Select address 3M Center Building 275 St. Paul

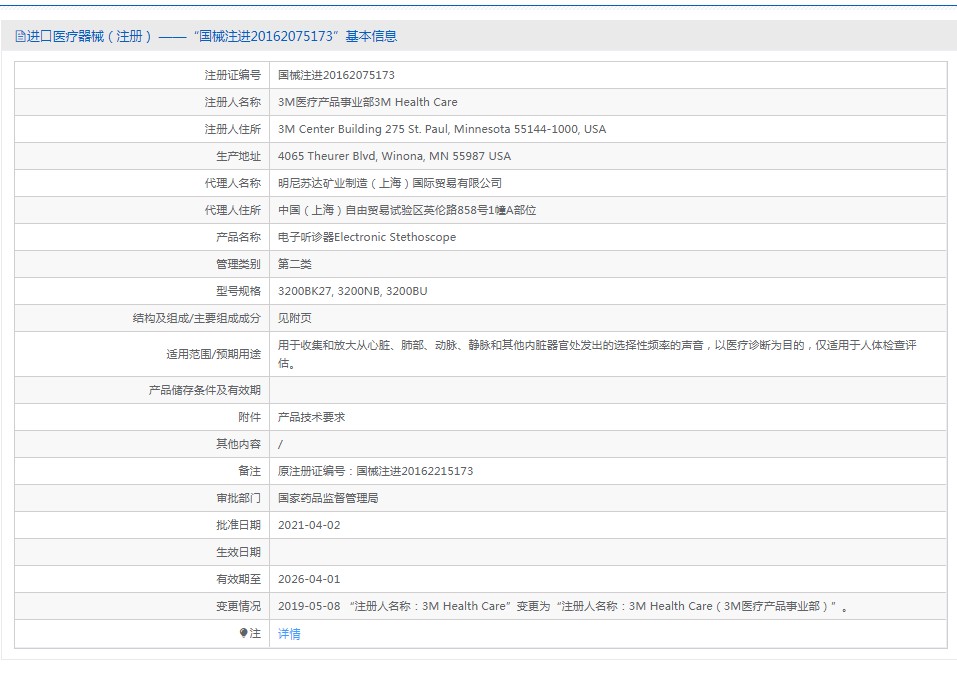tap(442, 129)
